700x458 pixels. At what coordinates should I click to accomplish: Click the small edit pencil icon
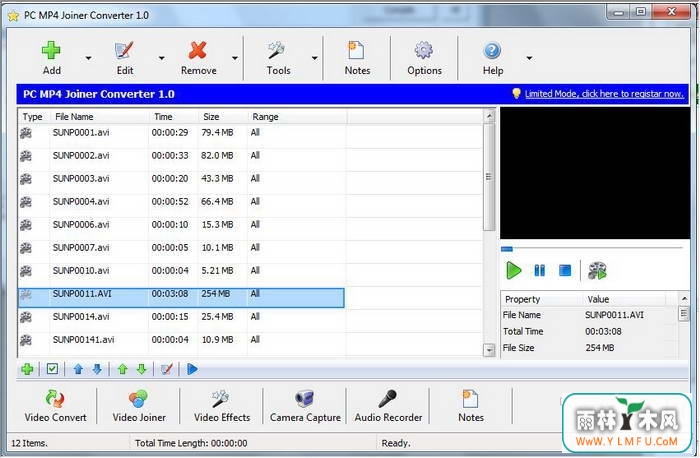click(167, 369)
